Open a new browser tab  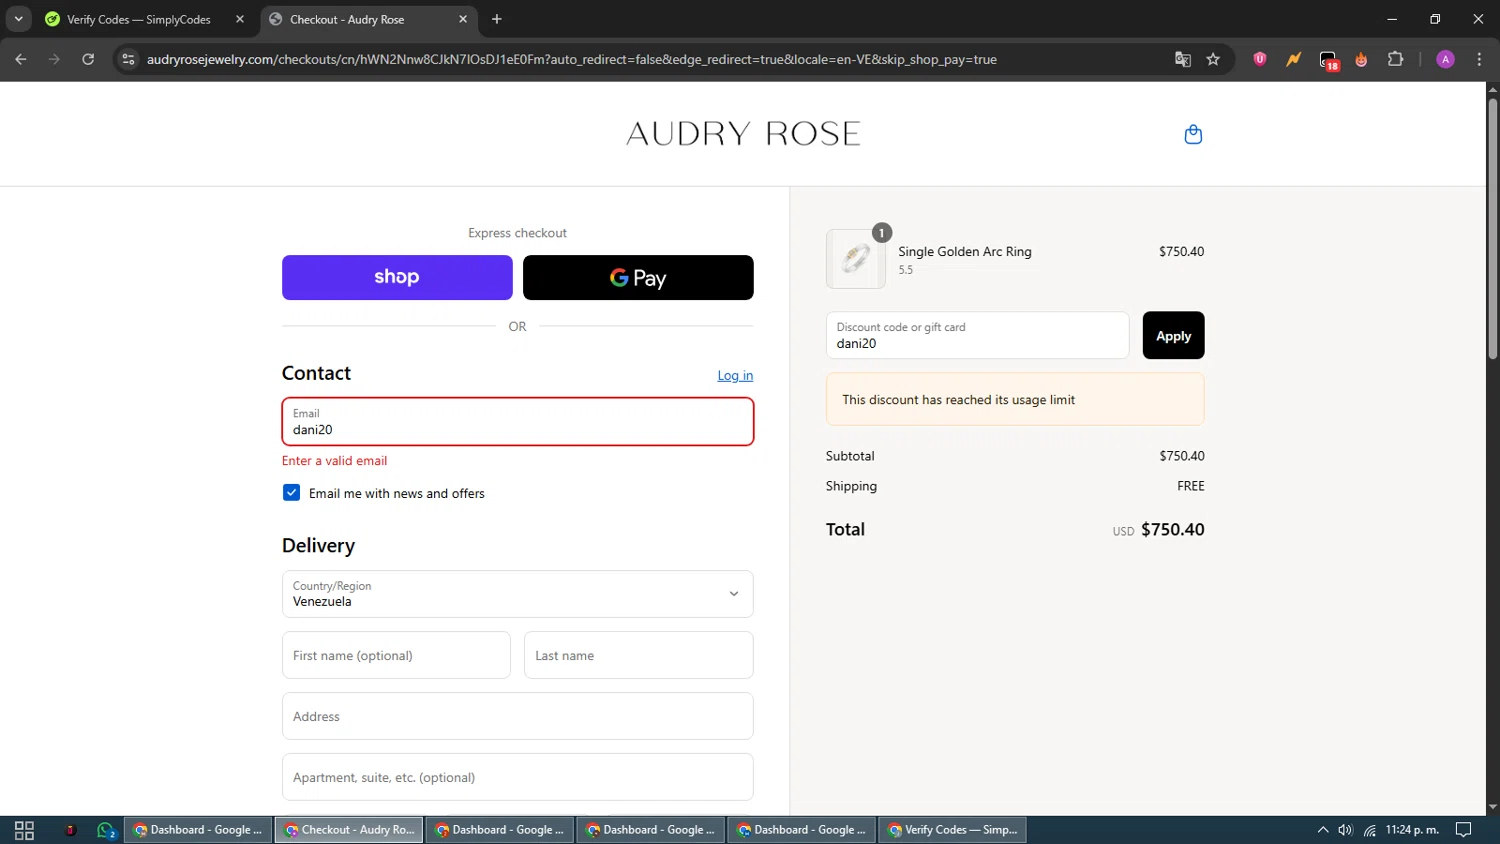[497, 19]
